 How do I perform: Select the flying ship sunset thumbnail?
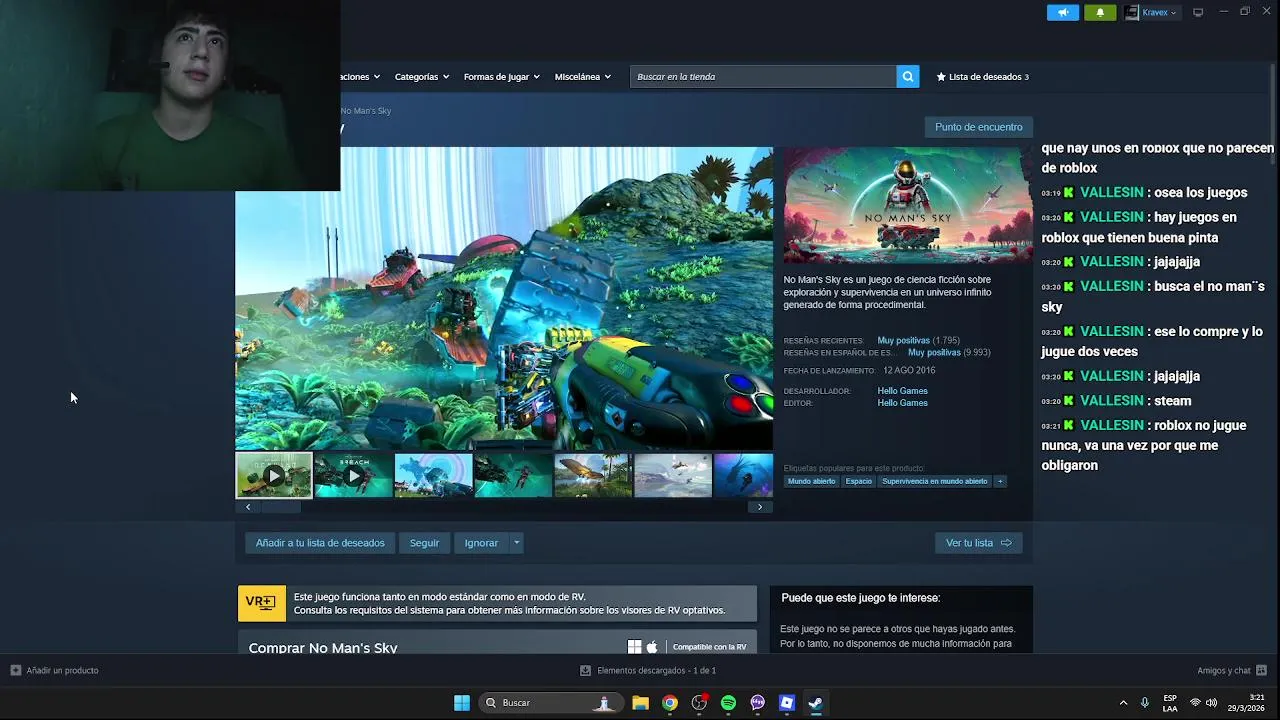pyautogui.click(x=593, y=475)
